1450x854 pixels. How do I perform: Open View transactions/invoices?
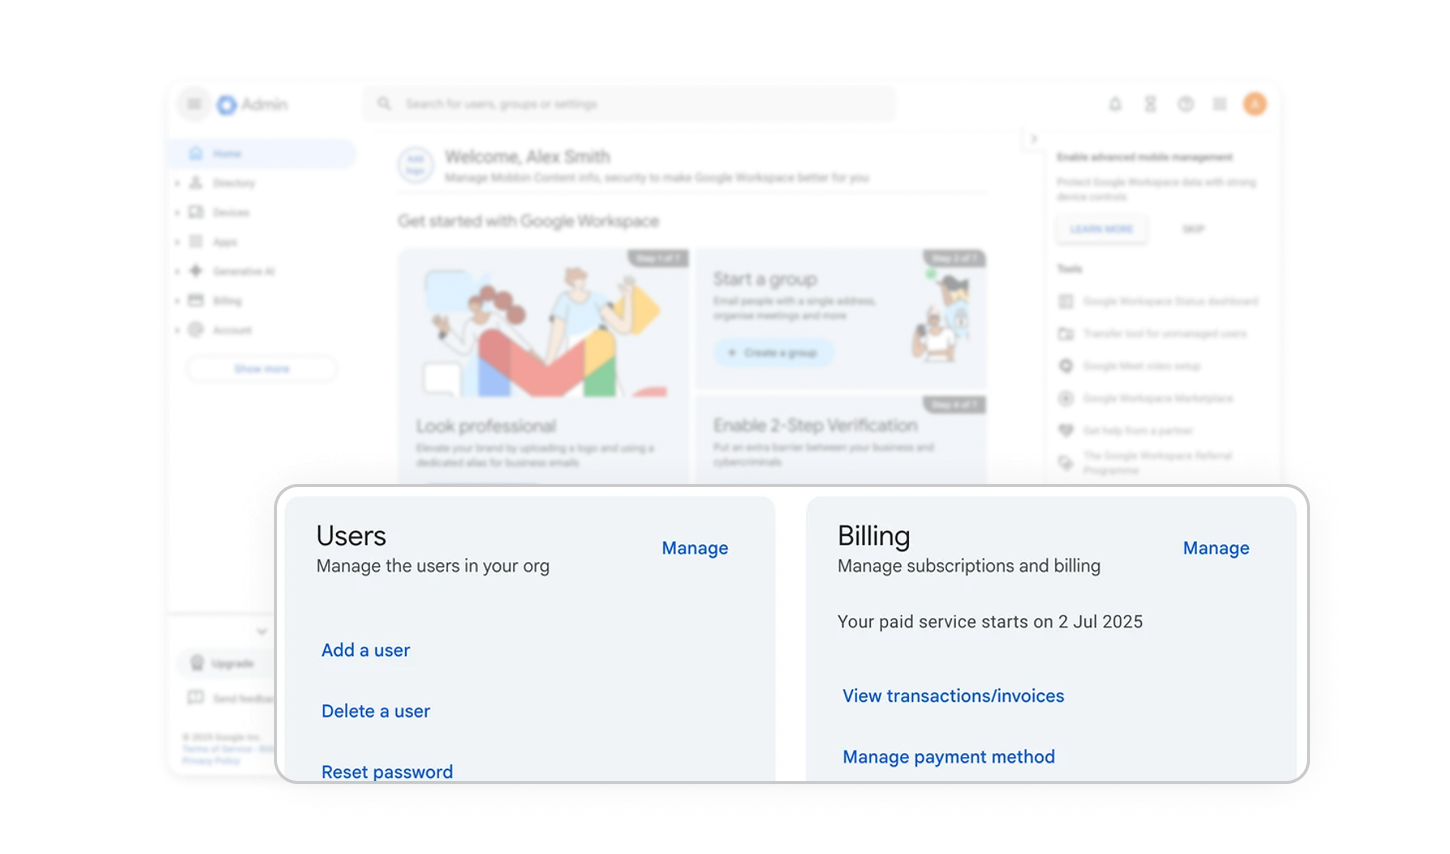[953, 696]
